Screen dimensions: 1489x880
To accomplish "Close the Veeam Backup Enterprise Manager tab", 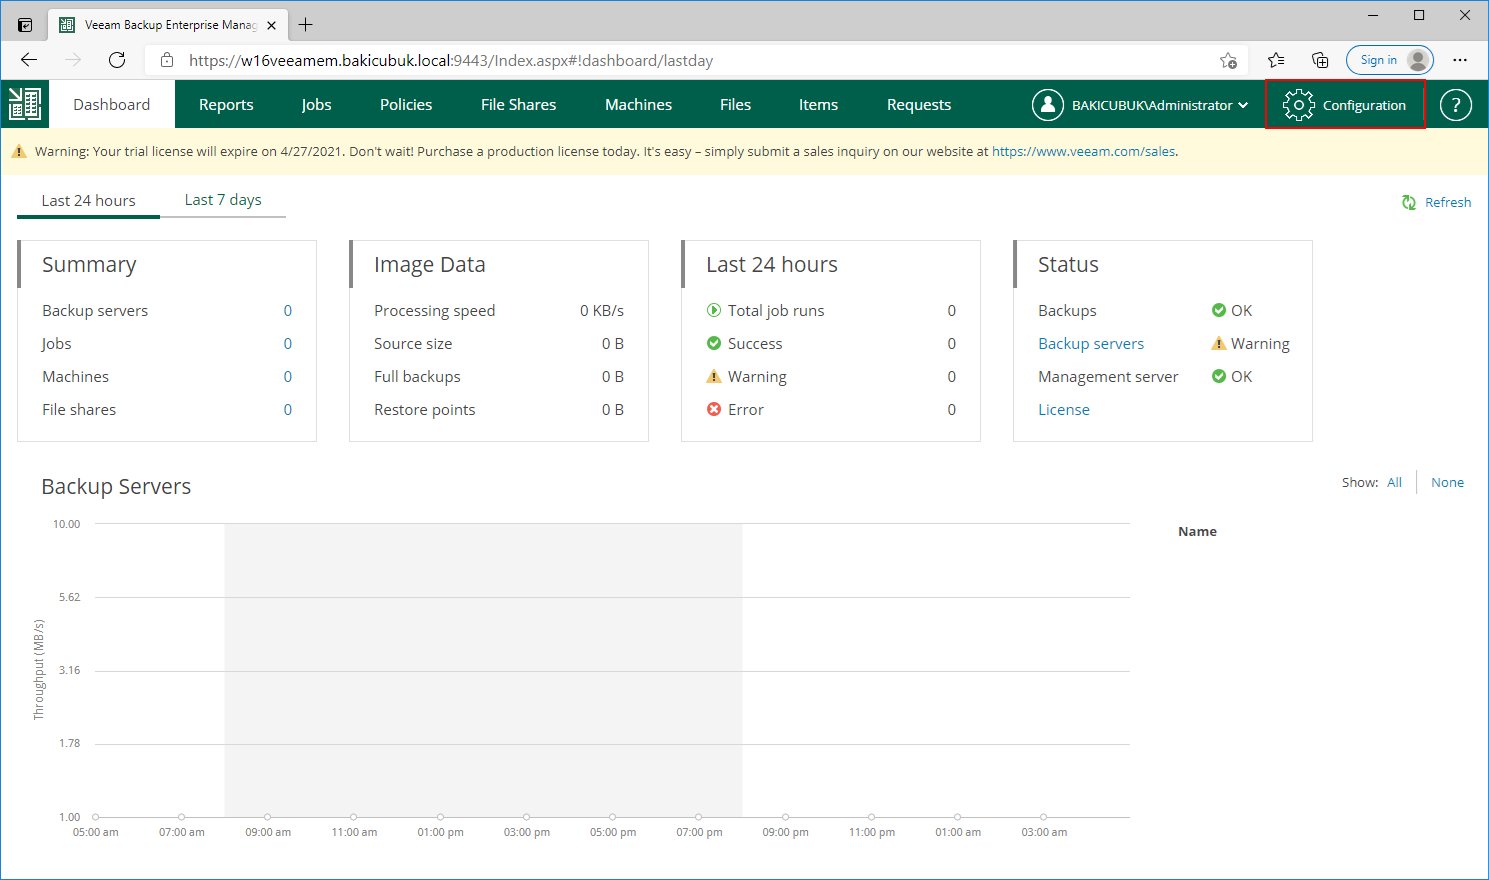I will [x=271, y=25].
